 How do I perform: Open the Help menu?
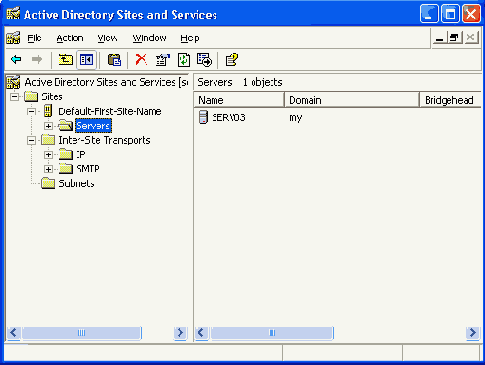(x=190, y=38)
